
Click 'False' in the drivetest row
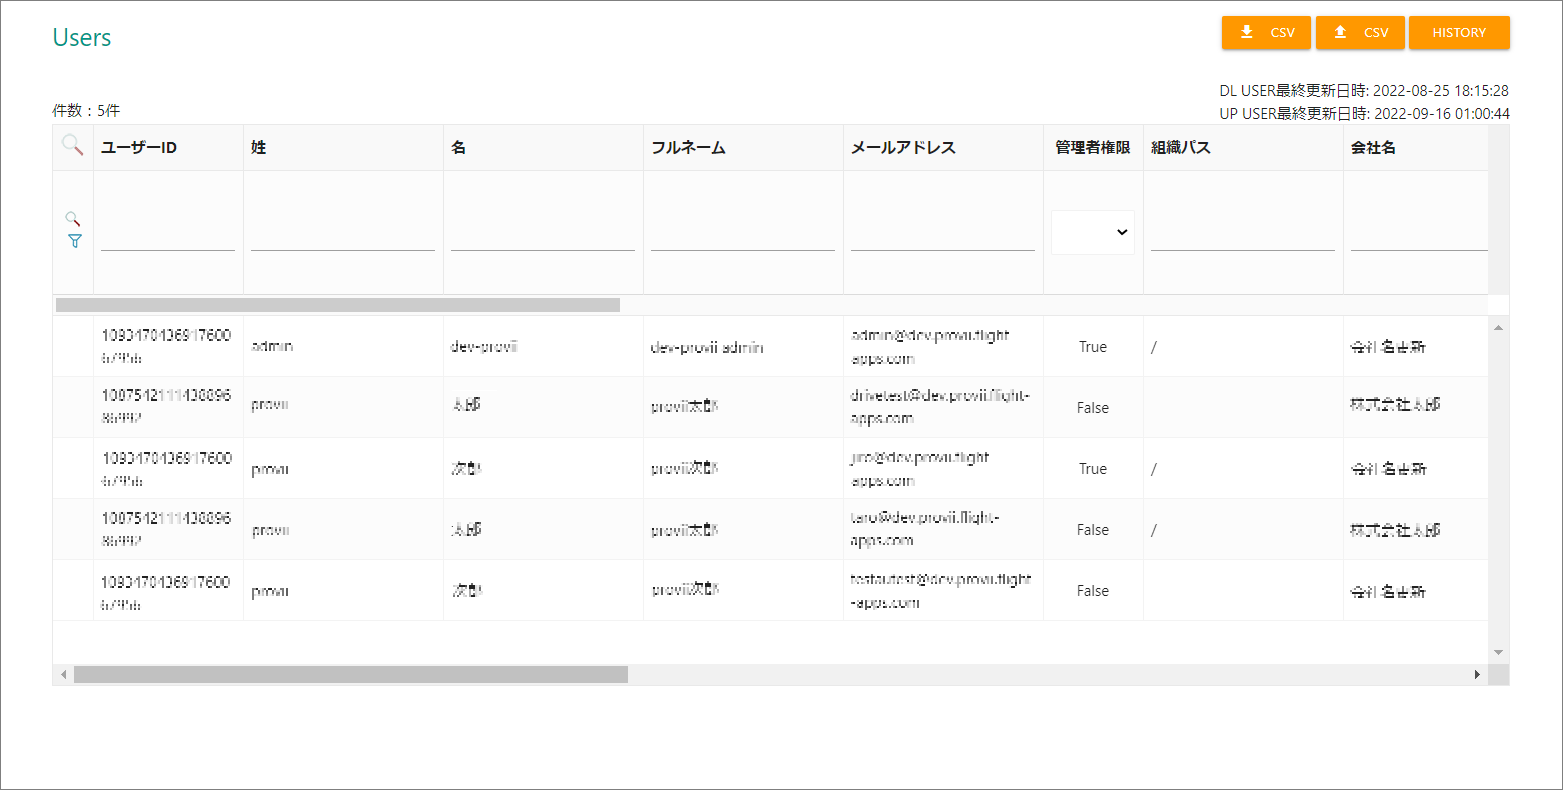1093,408
